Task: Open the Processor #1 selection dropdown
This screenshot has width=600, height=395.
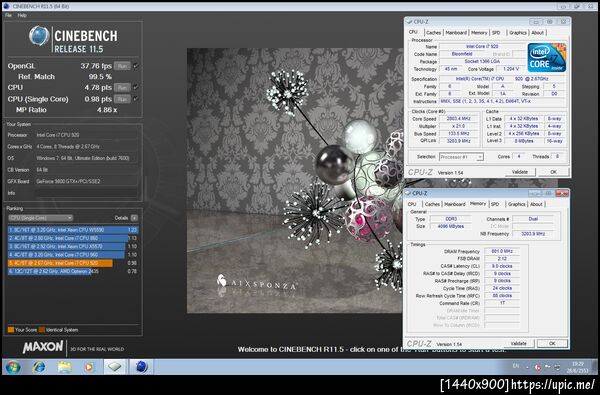Action: (461, 157)
